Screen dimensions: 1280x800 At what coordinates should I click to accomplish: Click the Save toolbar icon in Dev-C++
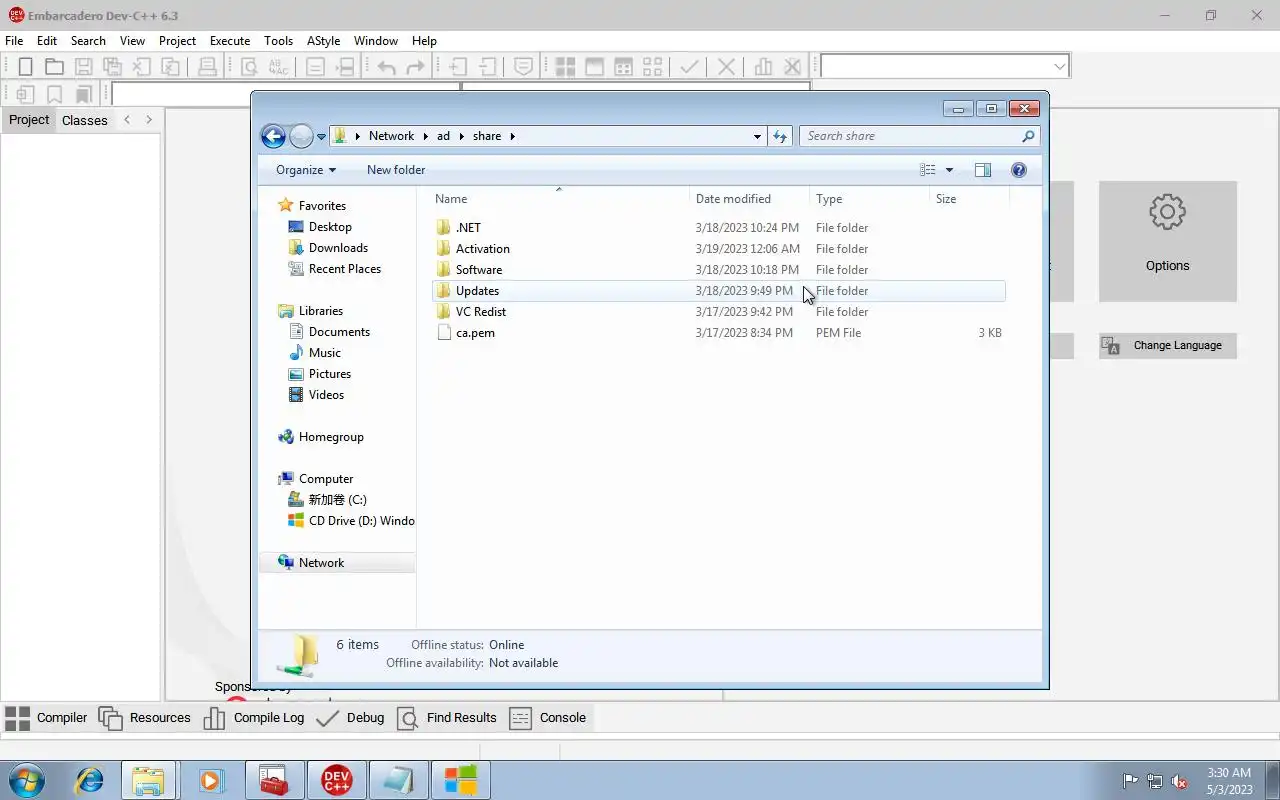84,67
